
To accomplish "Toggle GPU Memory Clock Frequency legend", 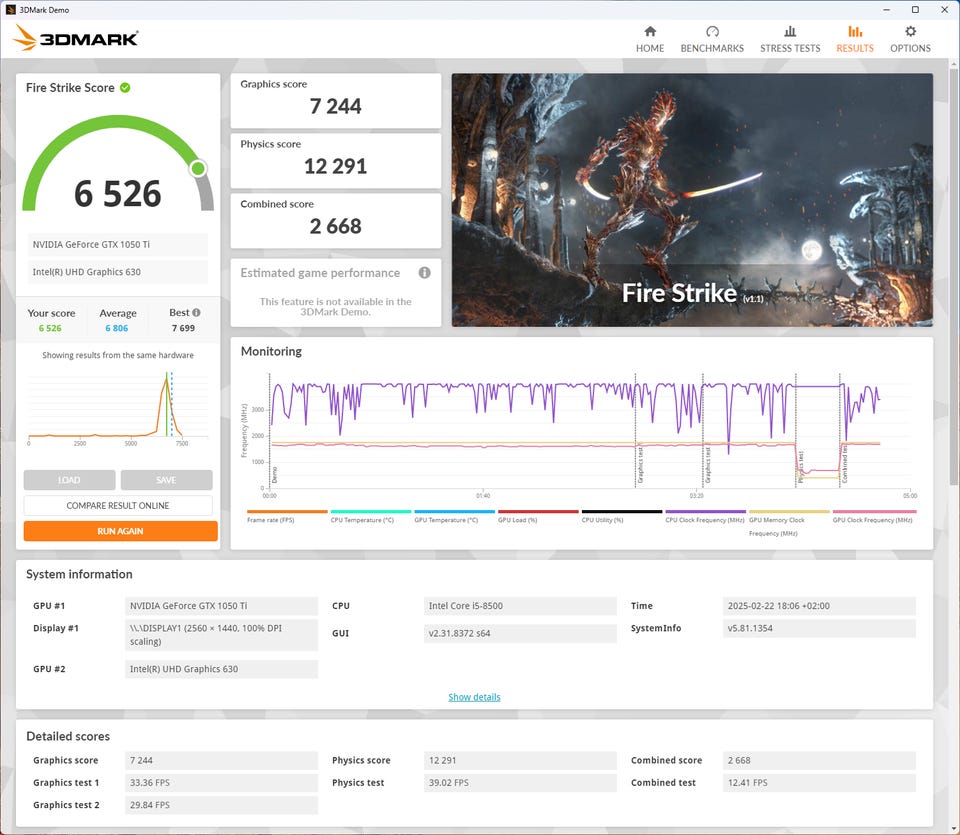I will 789,512.
